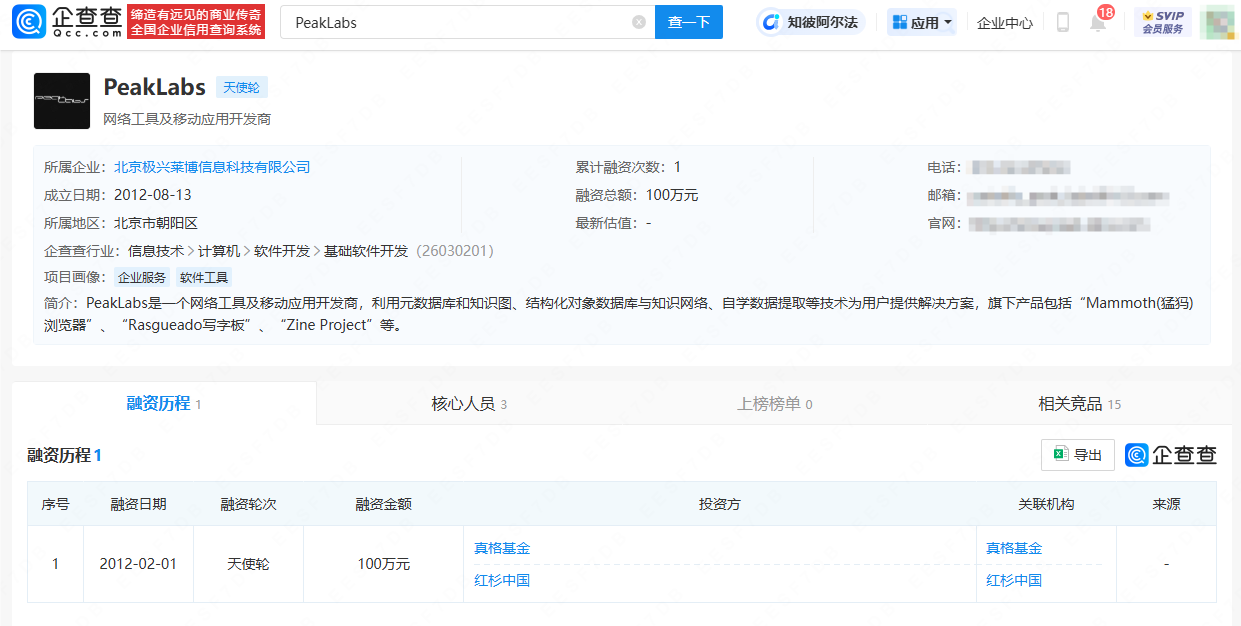
Task: Click the red slogan banner beside the logo
Action: [x=196, y=22]
